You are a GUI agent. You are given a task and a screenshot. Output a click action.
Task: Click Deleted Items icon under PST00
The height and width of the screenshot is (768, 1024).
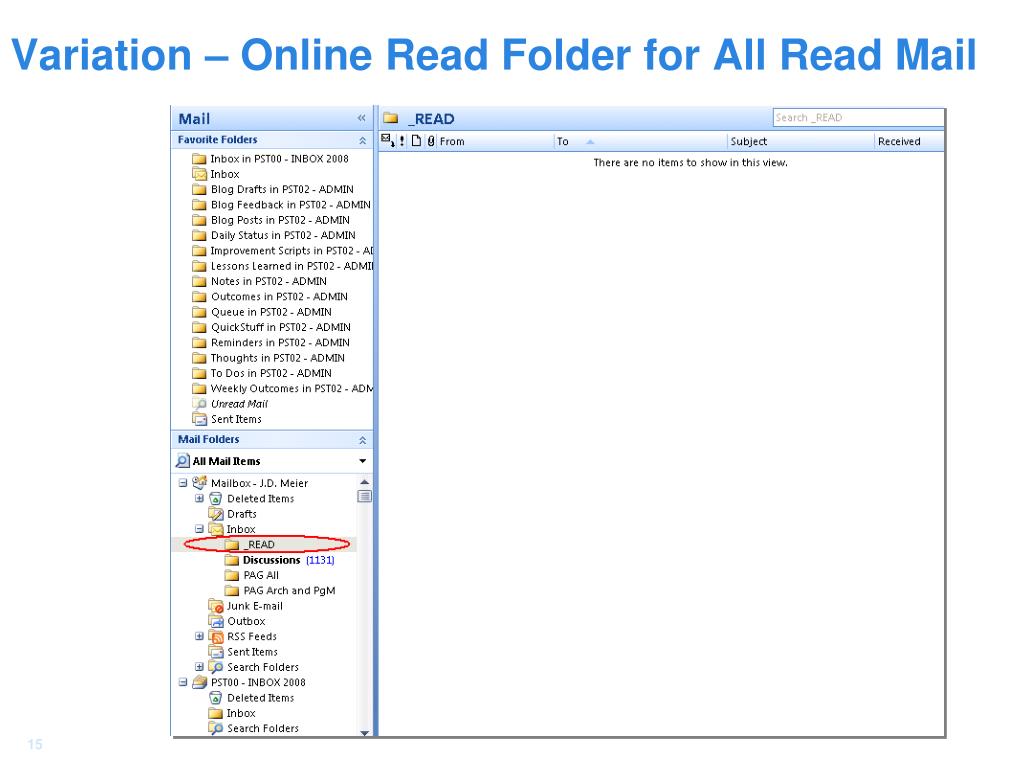point(216,698)
